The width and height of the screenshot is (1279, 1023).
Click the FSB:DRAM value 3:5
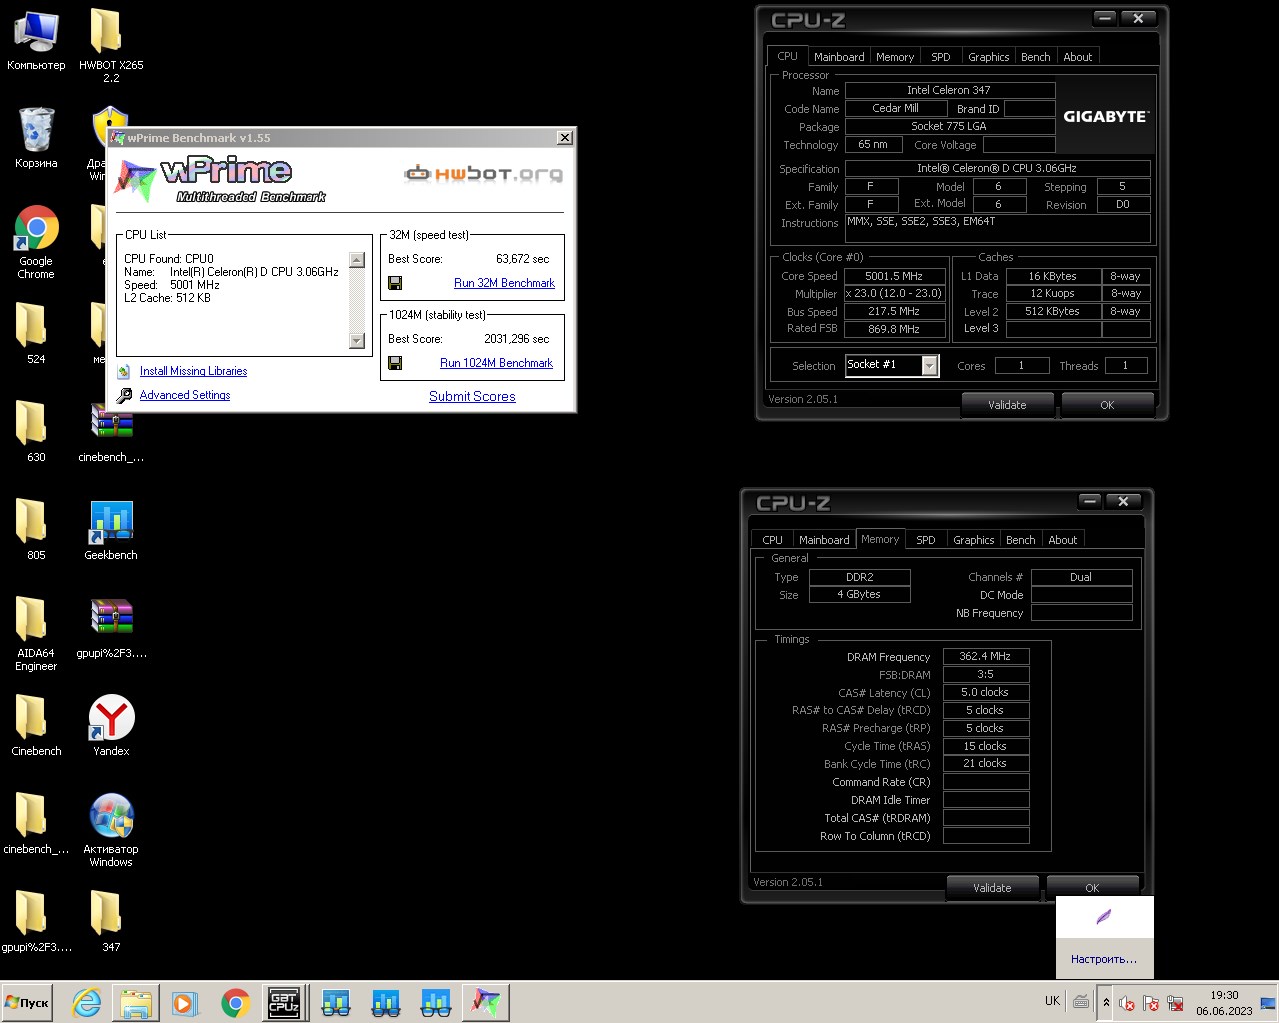click(x=985, y=674)
